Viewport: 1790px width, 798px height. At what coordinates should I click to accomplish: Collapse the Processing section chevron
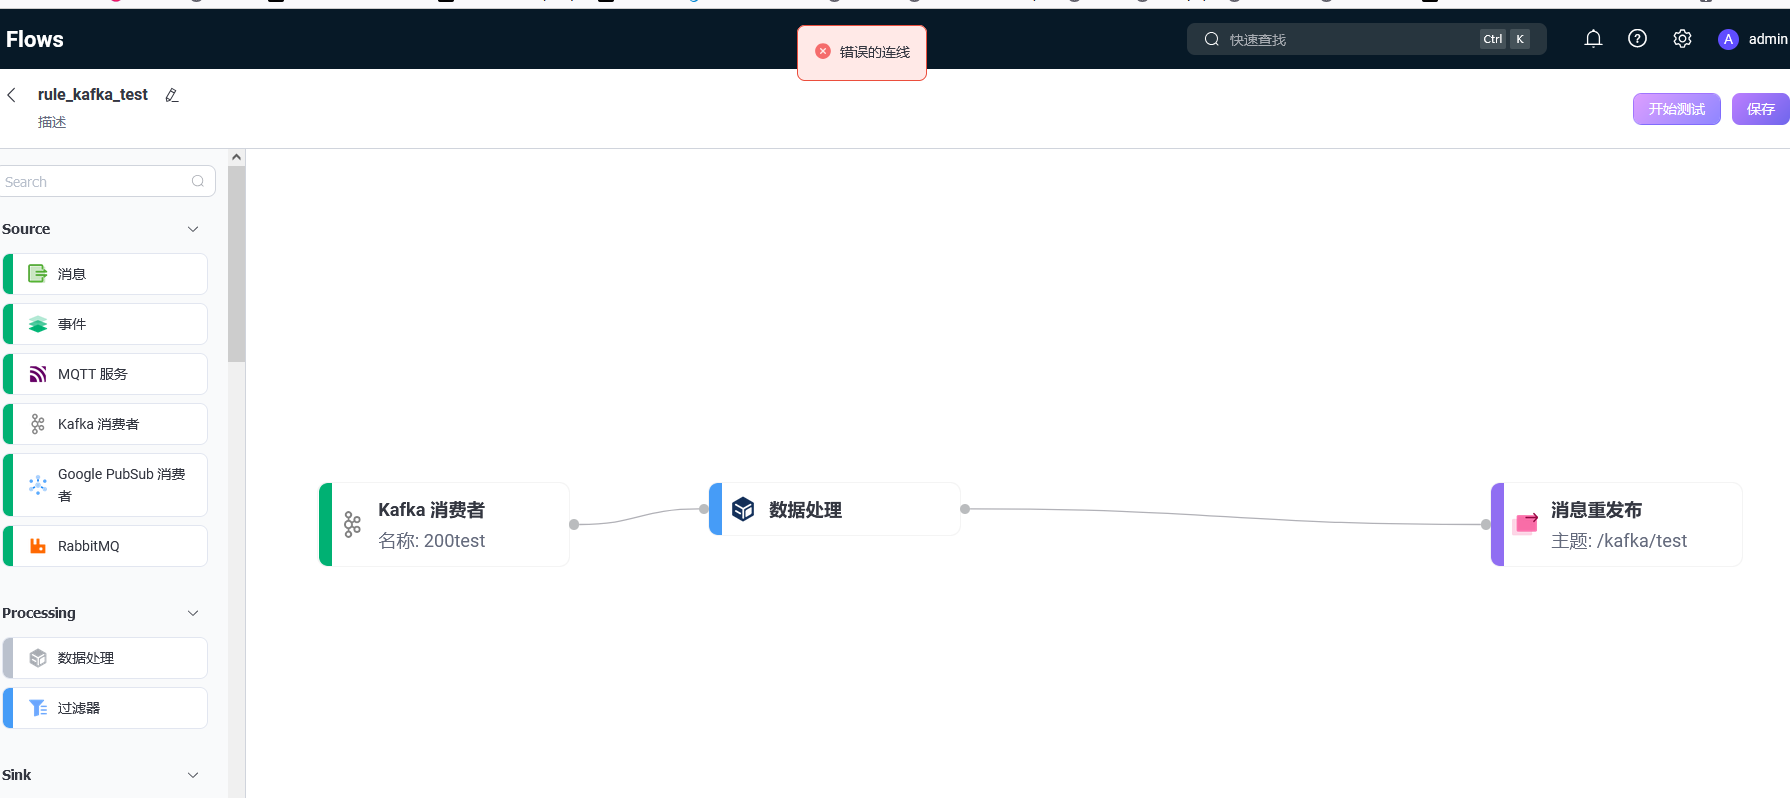(193, 613)
